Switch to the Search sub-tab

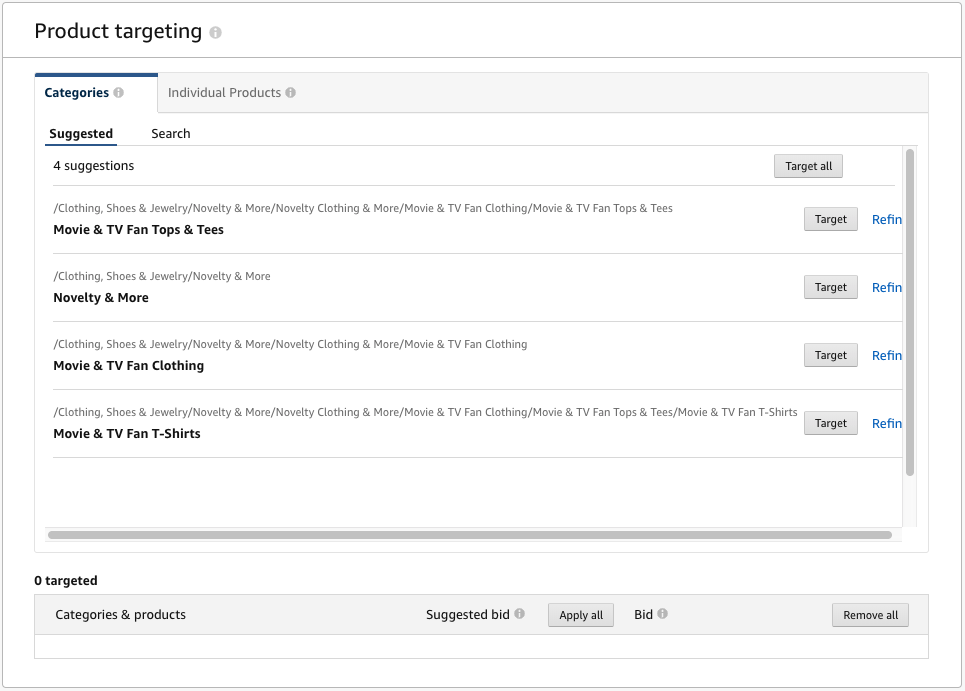[171, 134]
